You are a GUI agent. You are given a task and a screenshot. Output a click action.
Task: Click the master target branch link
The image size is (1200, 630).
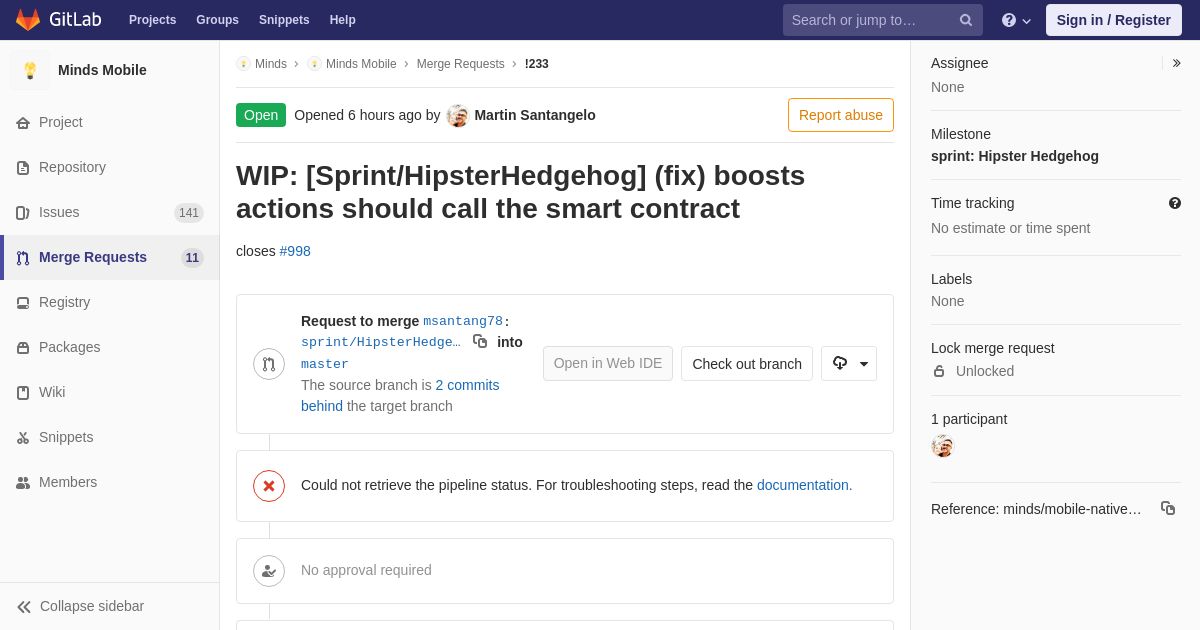325,364
